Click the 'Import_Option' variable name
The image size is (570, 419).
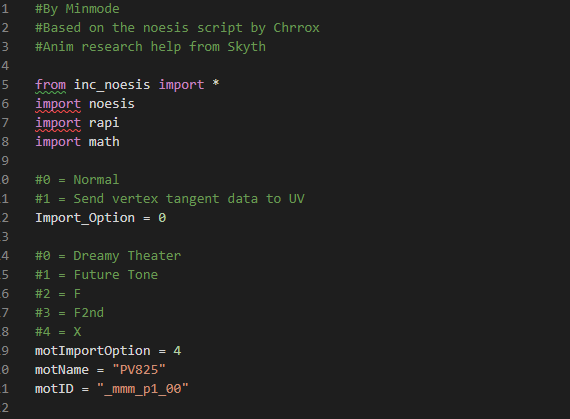click(x=85, y=218)
